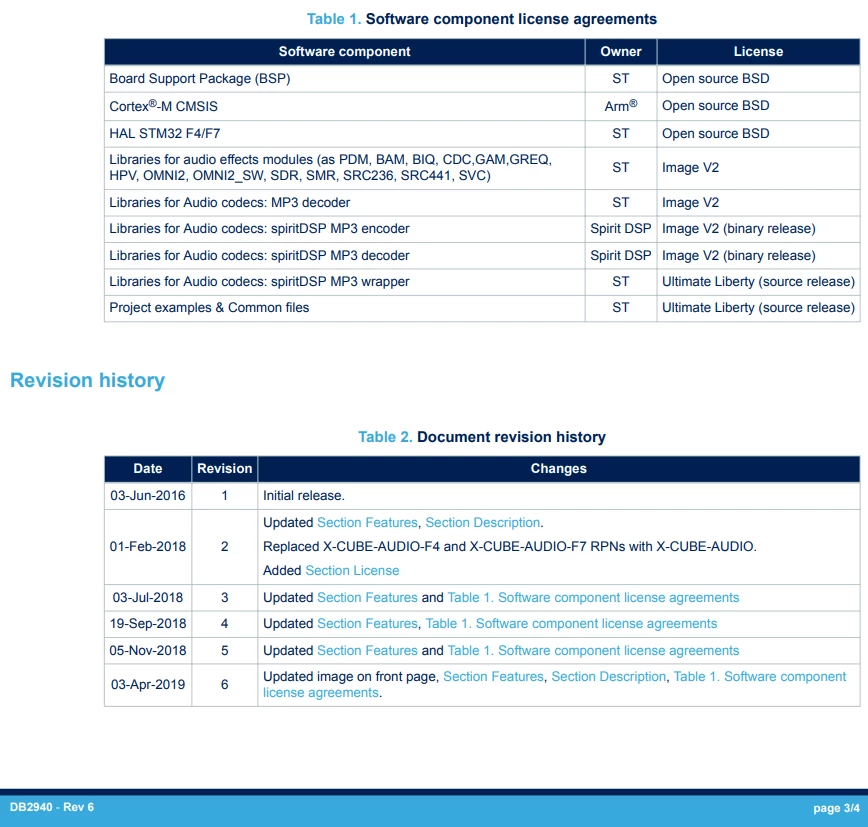Open Section Features link in 03-Apr-2019 row
Screen dimensions: 868x827
[x=493, y=676]
